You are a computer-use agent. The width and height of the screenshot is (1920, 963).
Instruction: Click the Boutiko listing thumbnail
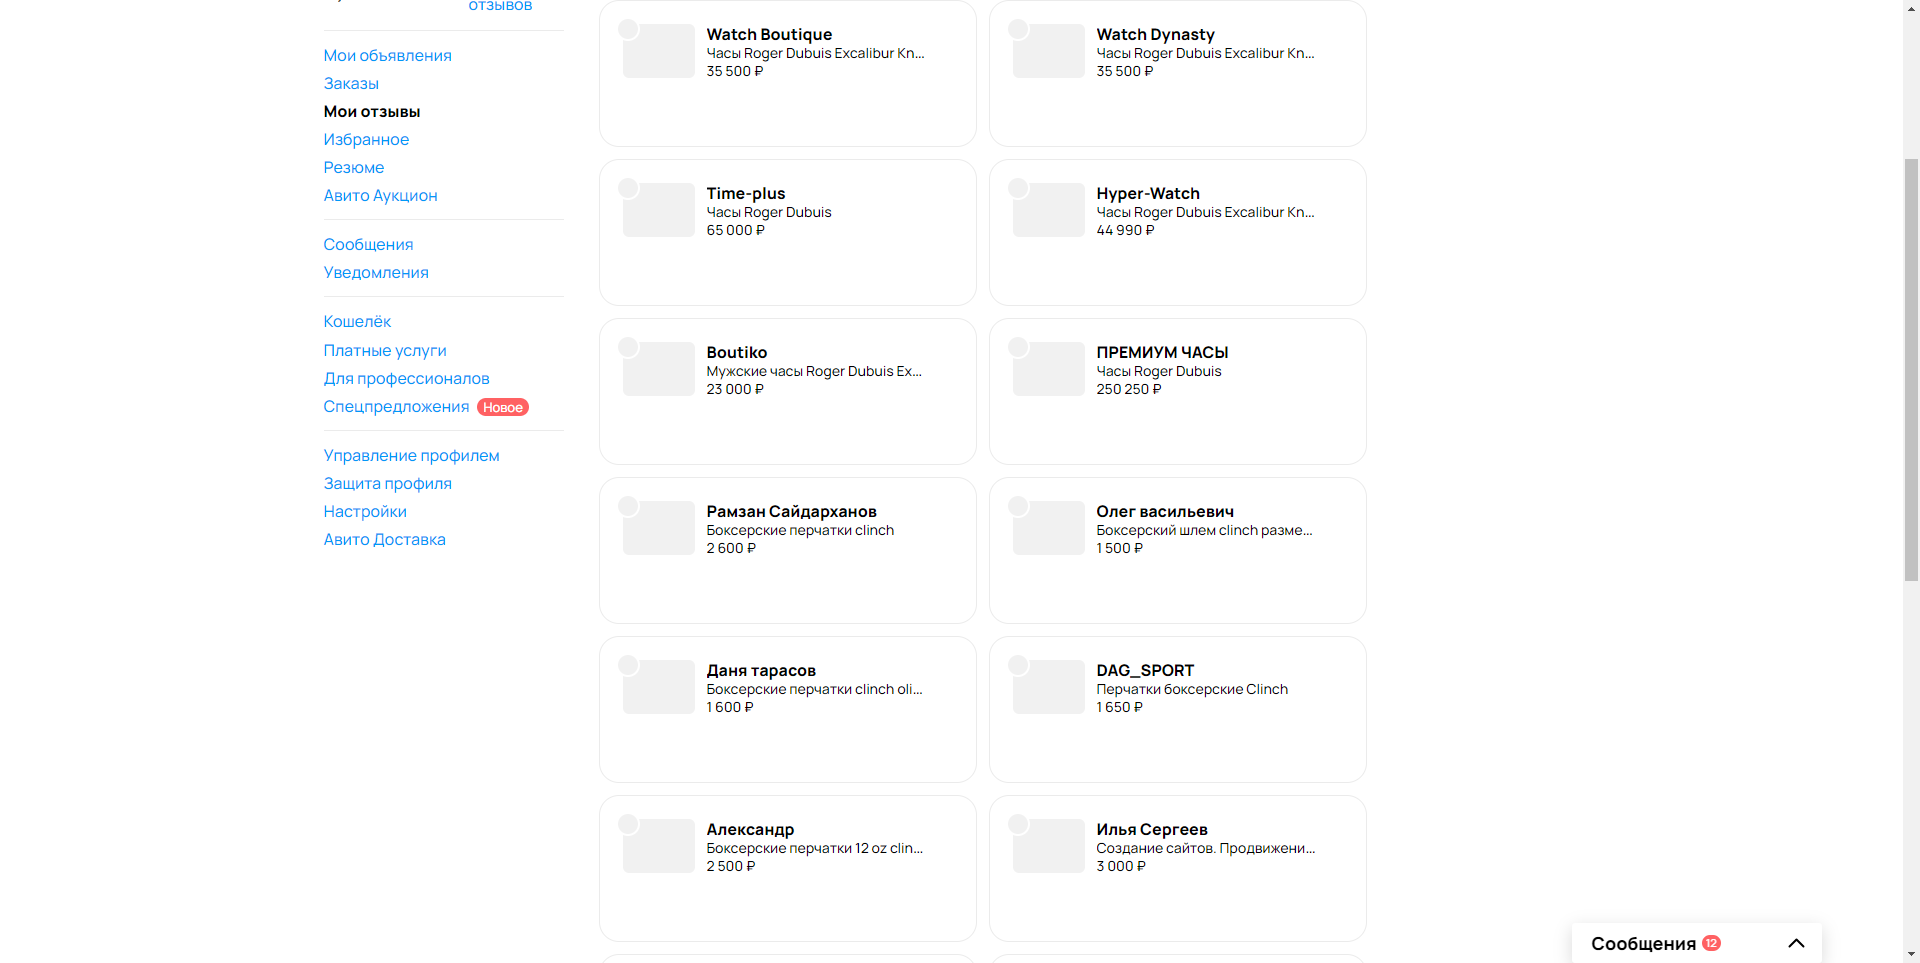pyautogui.click(x=658, y=369)
